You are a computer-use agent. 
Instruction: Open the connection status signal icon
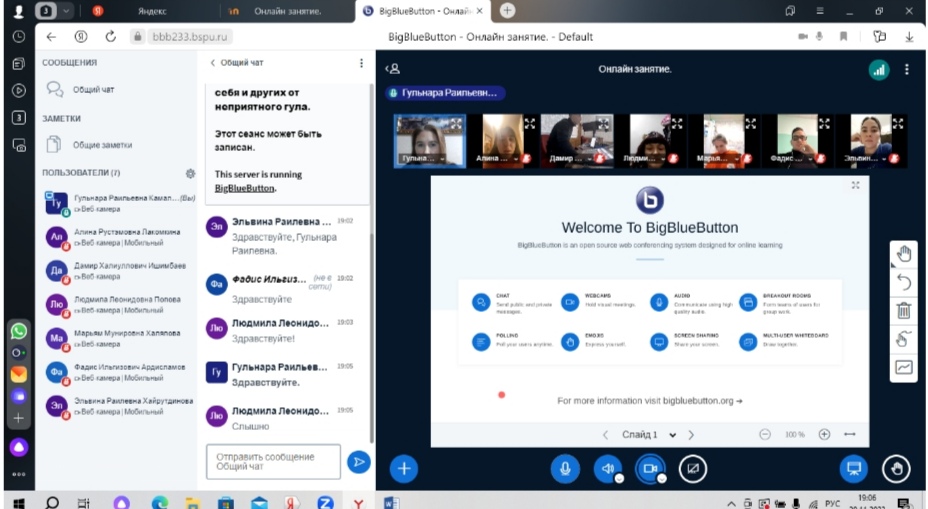click(x=879, y=70)
